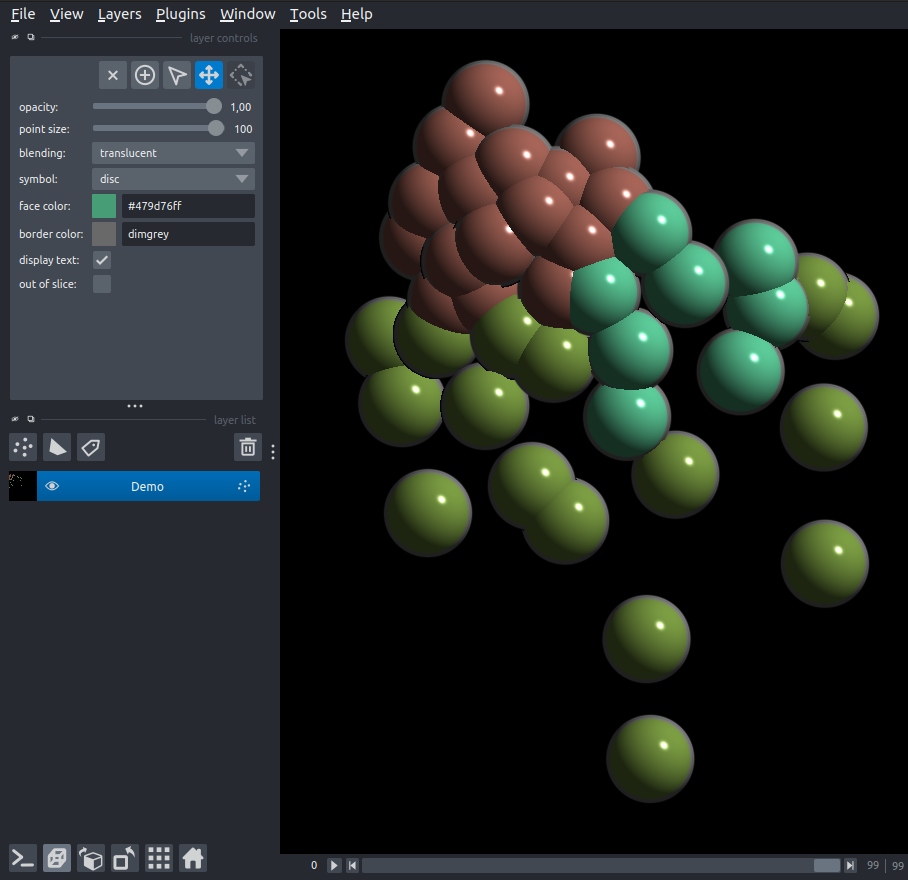Delete the selected layer
This screenshot has width=908, height=880.
[247, 447]
